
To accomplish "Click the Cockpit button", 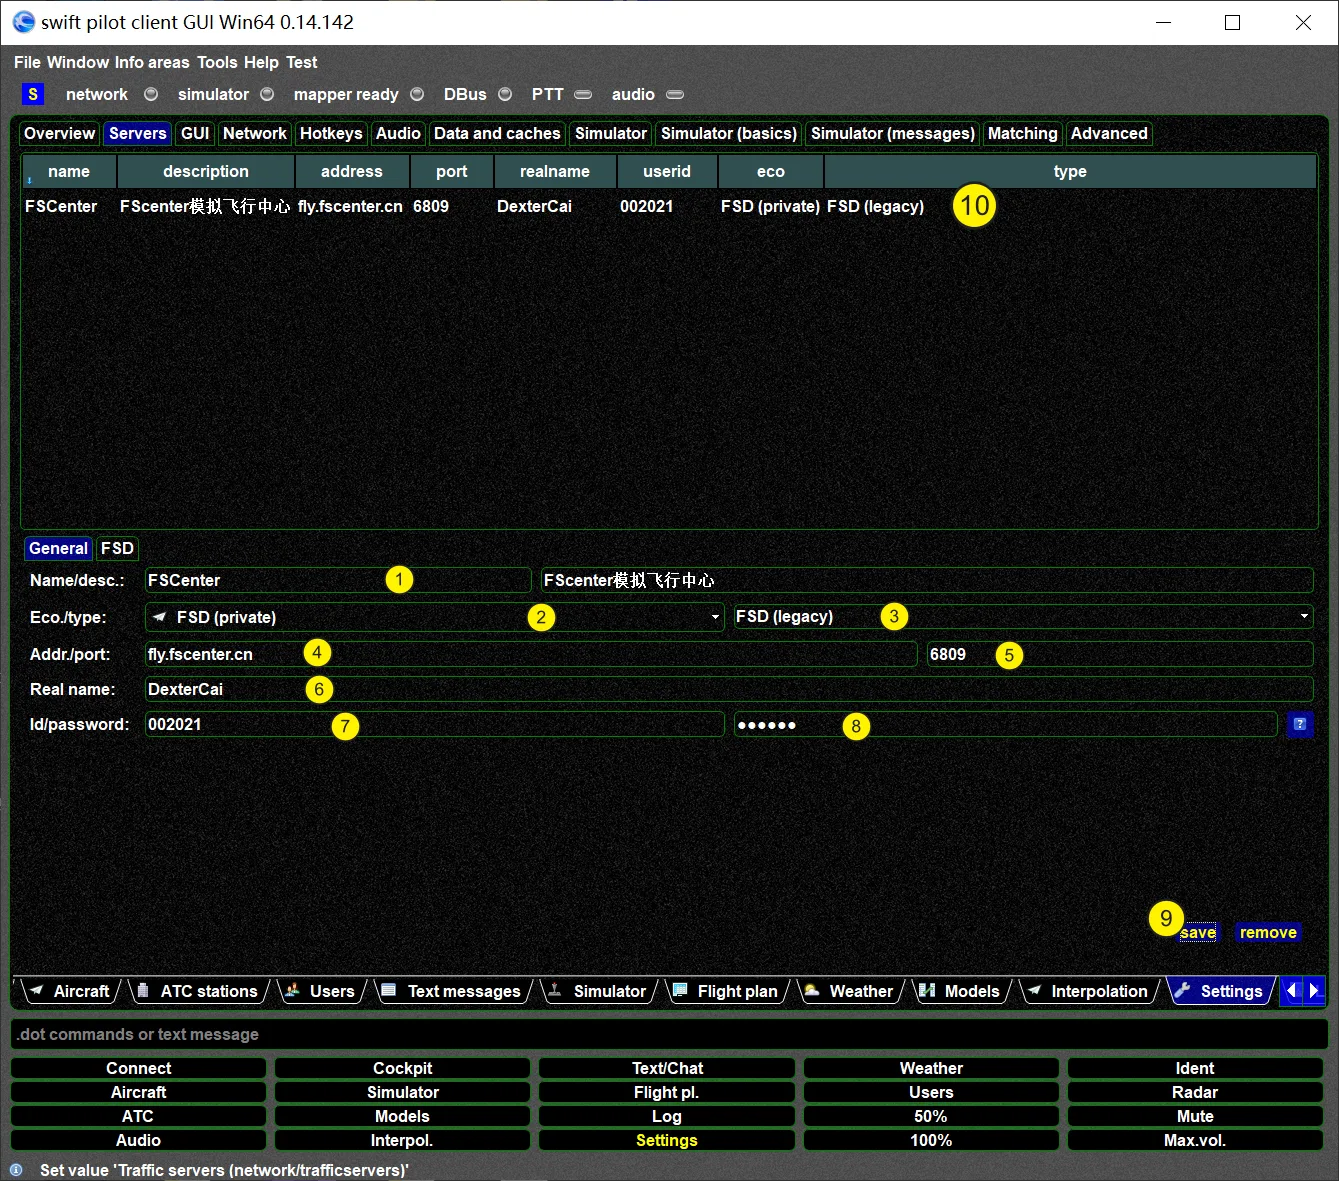I will [403, 1068].
